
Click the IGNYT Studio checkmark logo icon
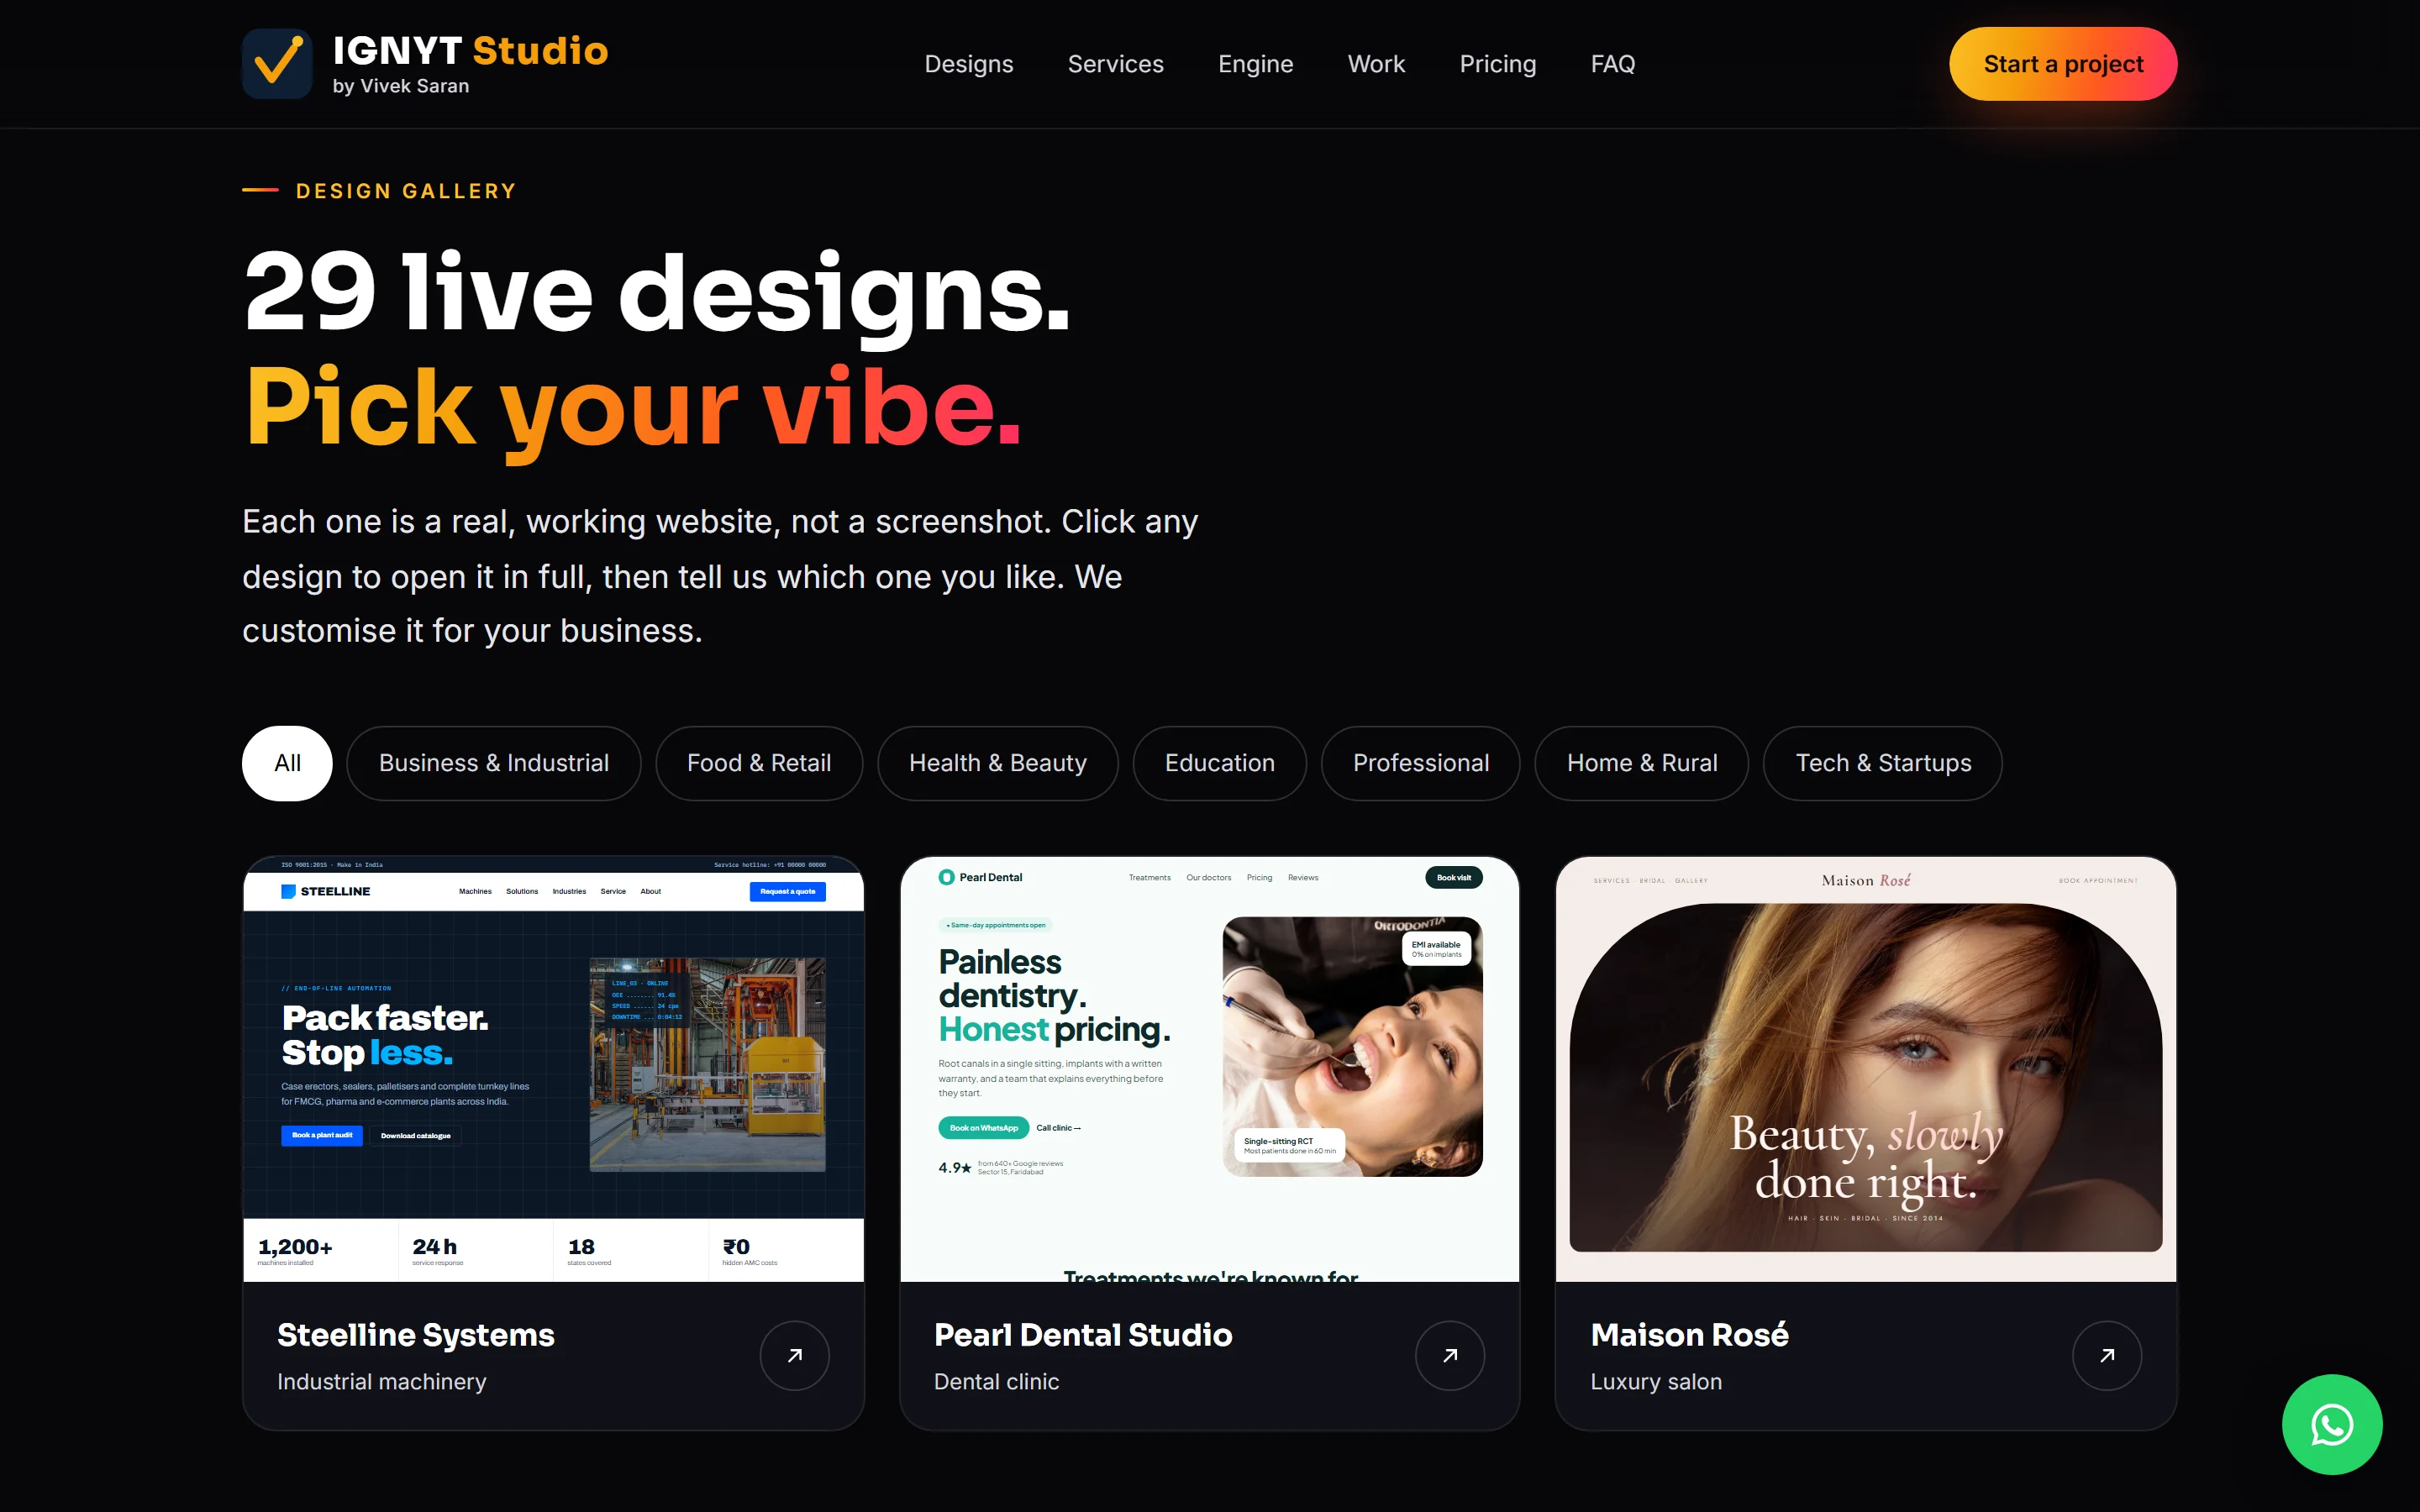[x=277, y=63]
